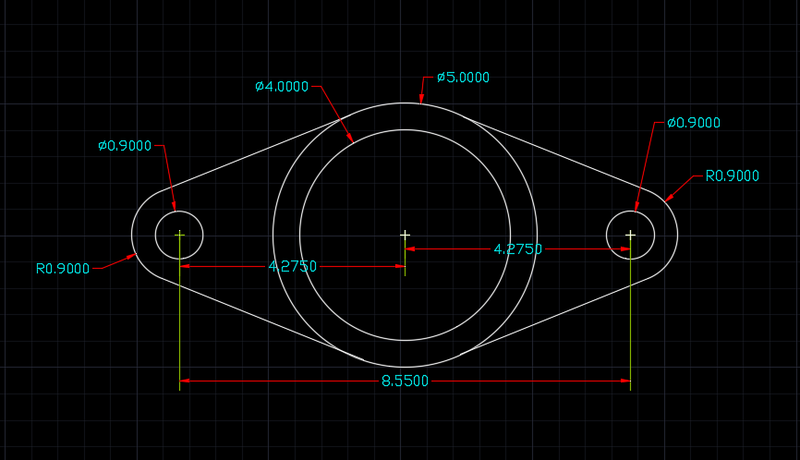800x460 pixels.
Task: Click the right 4.2750 linear dimension text
Action: point(518,249)
